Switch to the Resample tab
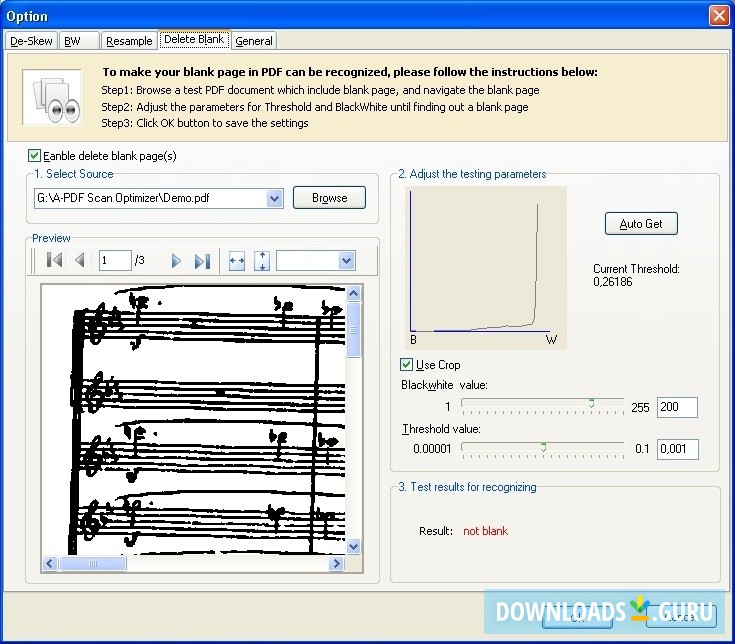Screen dimensions: 735x644 129,41
